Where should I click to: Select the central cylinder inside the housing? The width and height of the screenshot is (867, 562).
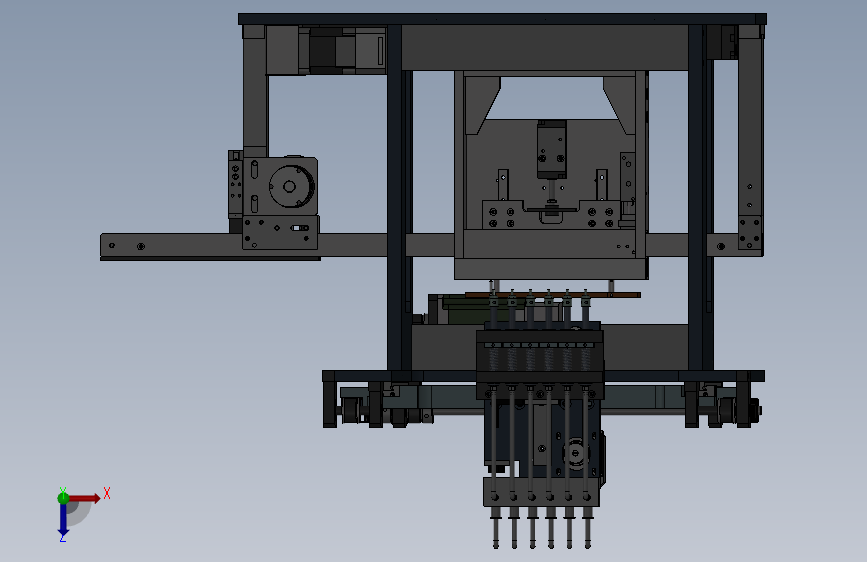pyautogui.click(x=552, y=150)
